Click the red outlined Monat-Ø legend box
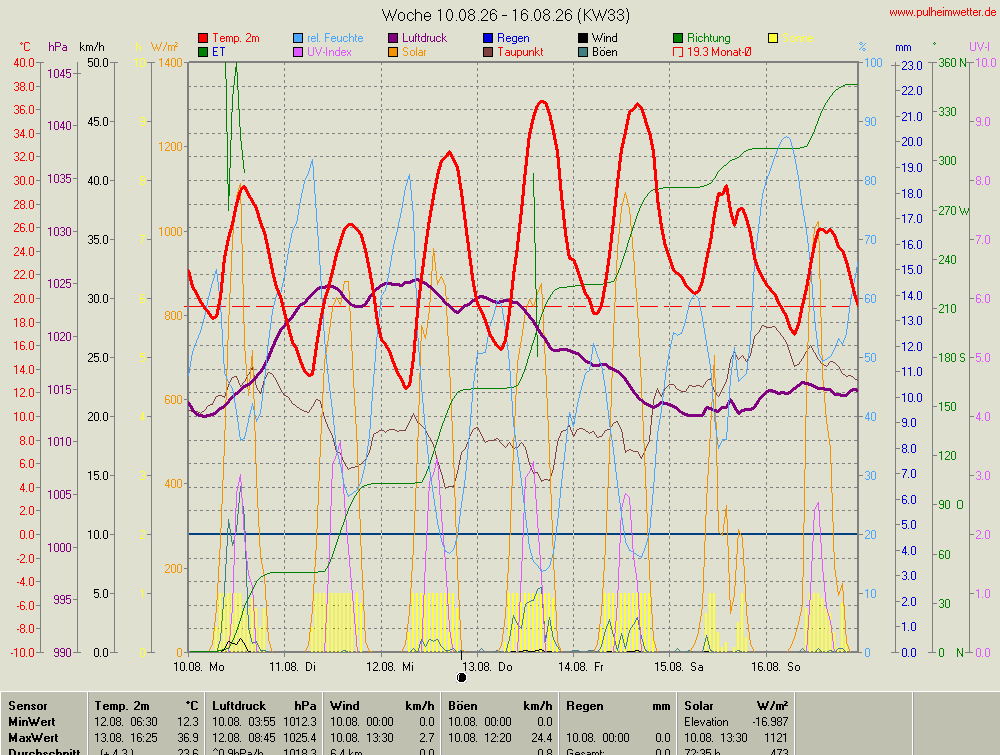 [x=678, y=52]
